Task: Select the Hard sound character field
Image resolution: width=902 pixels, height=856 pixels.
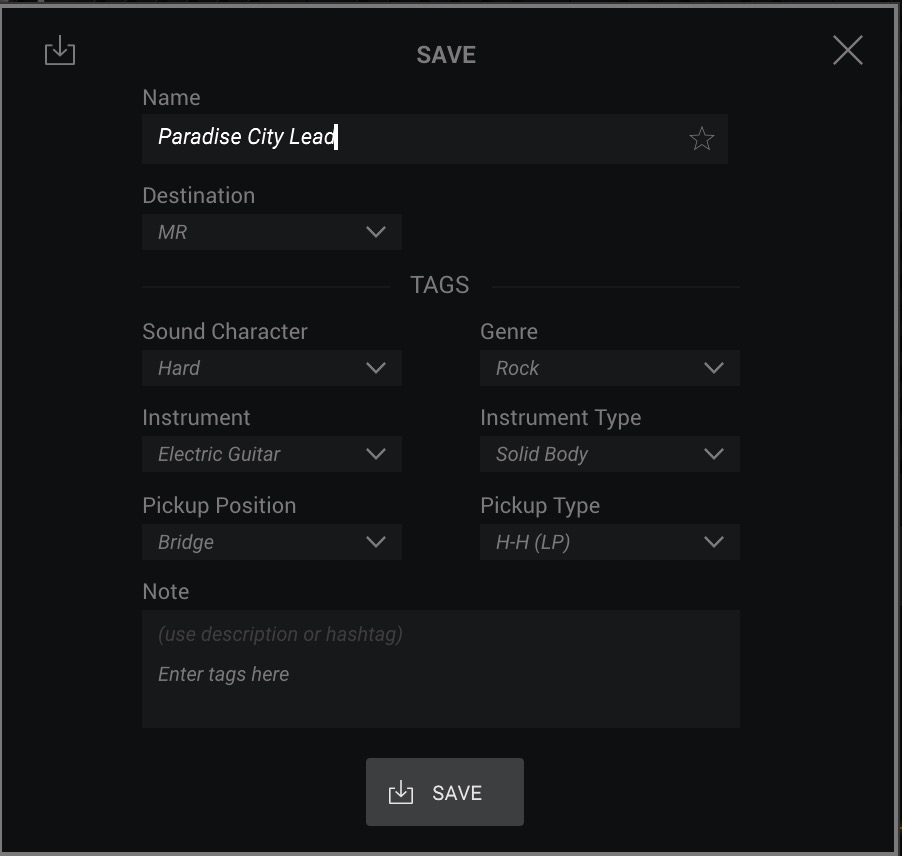Action: click(x=272, y=368)
